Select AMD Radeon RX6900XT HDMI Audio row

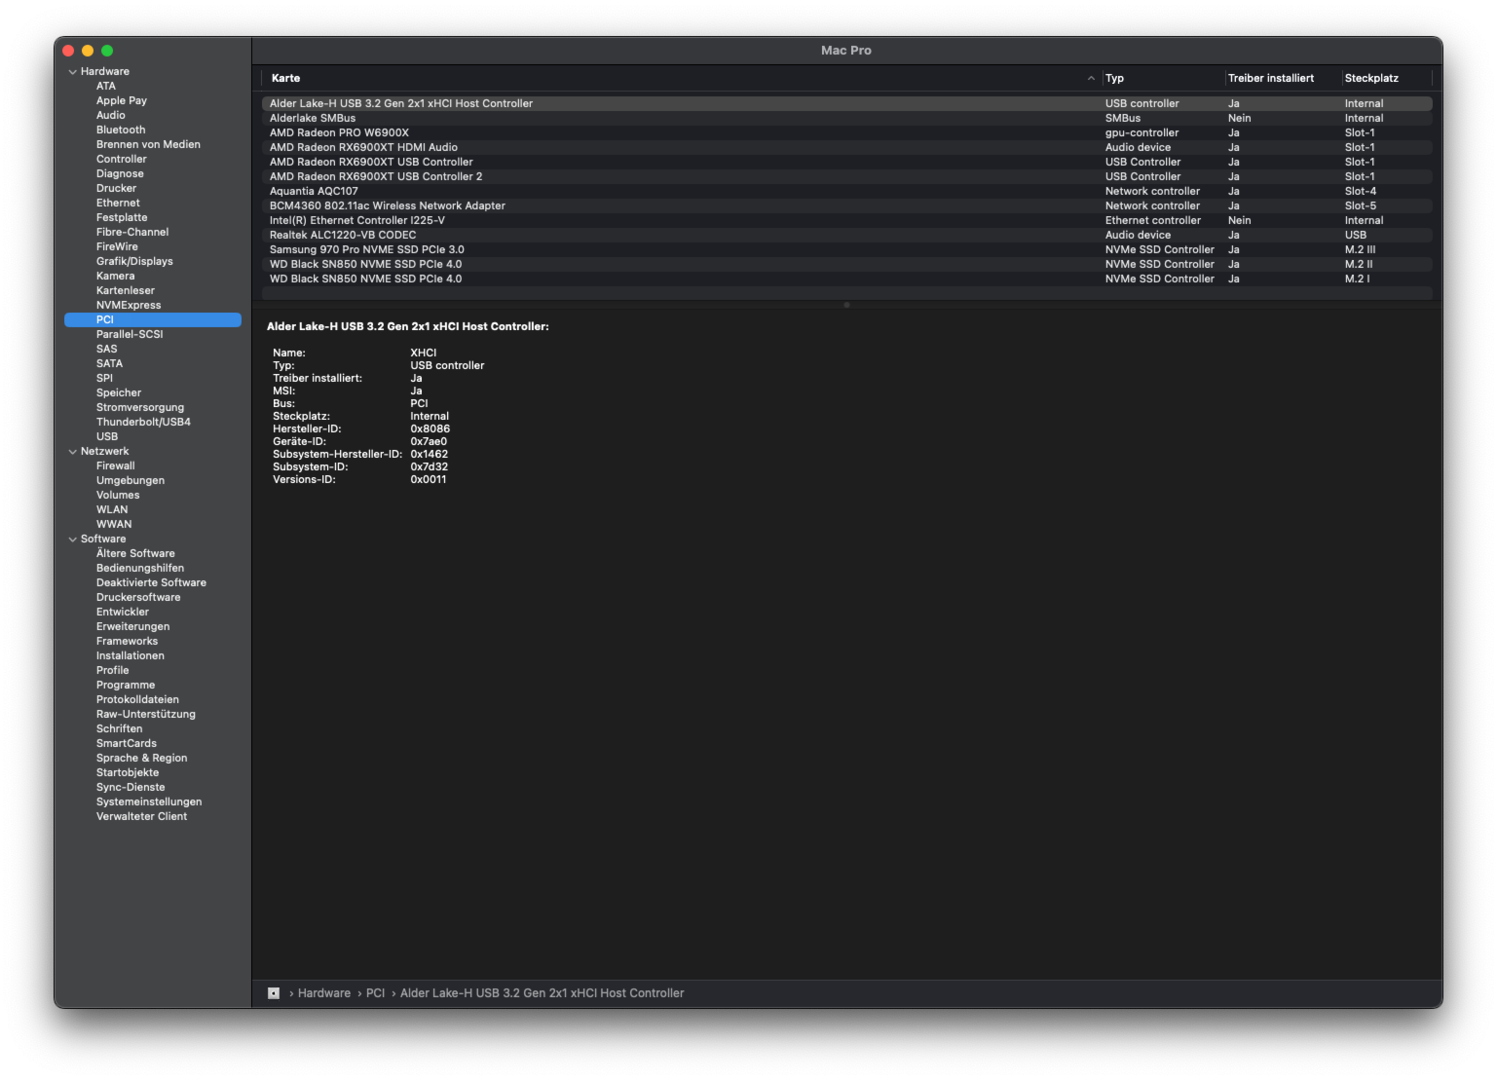click(x=847, y=147)
